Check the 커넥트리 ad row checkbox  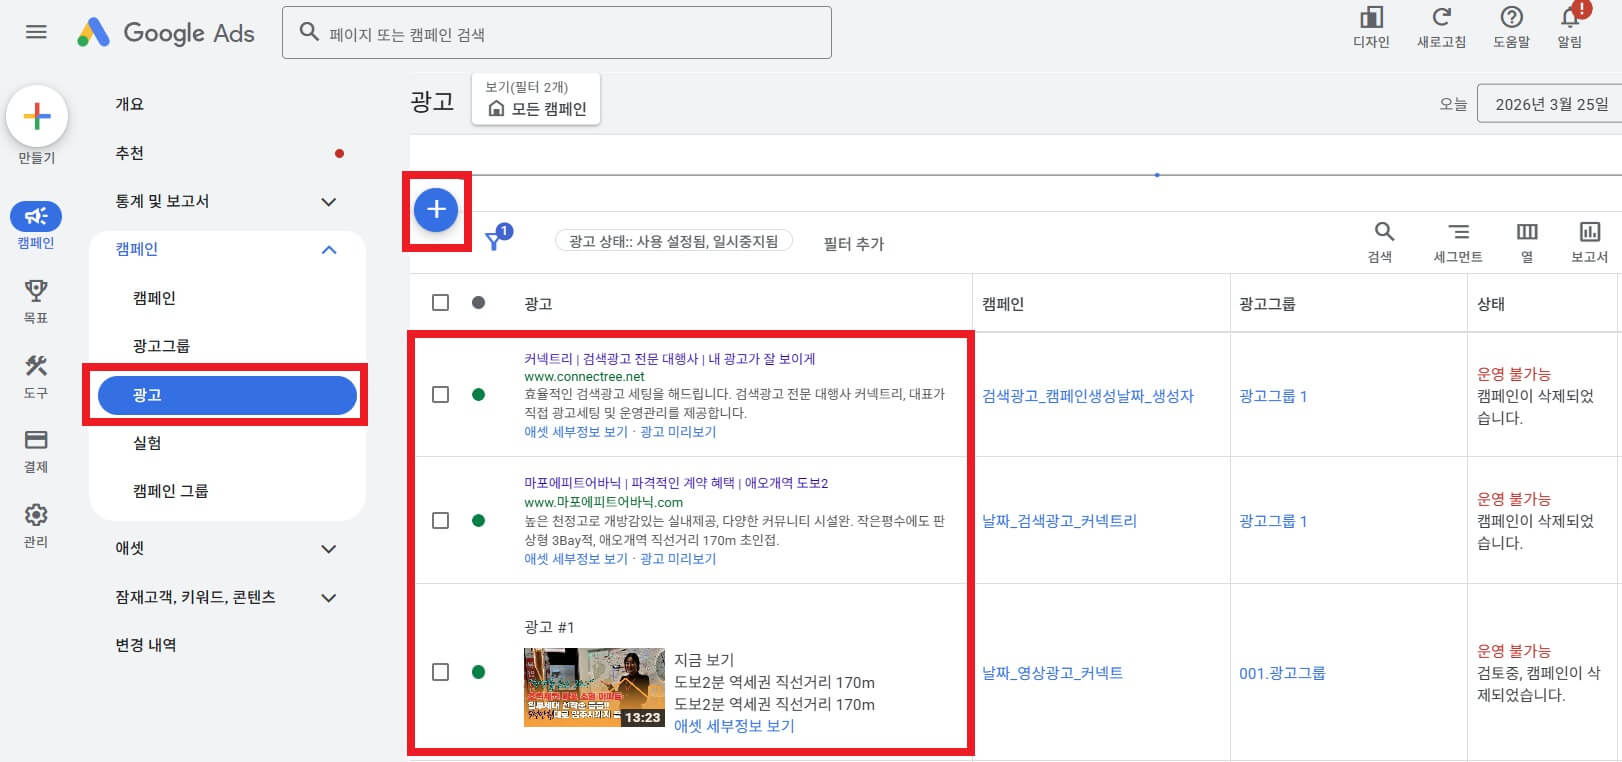(x=440, y=395)
